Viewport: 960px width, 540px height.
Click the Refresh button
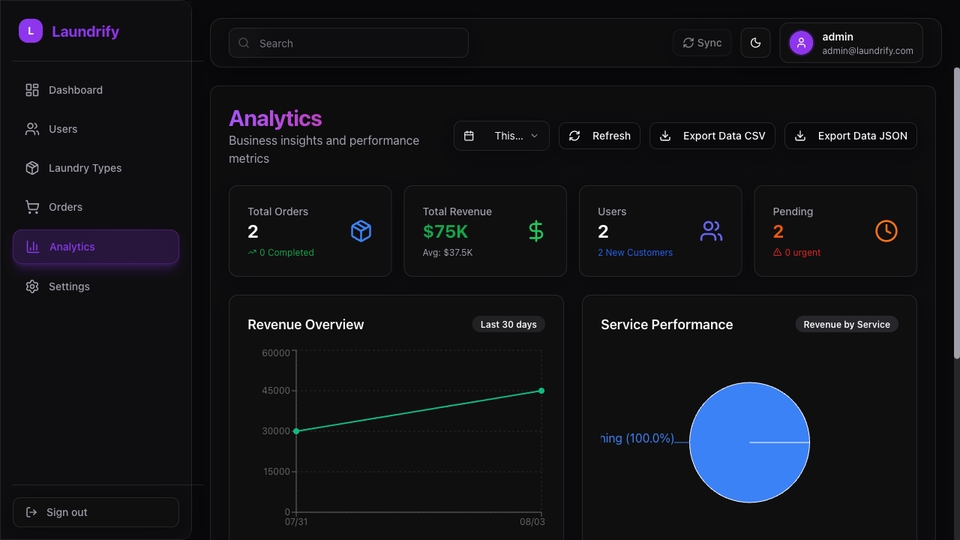[599, 136]
